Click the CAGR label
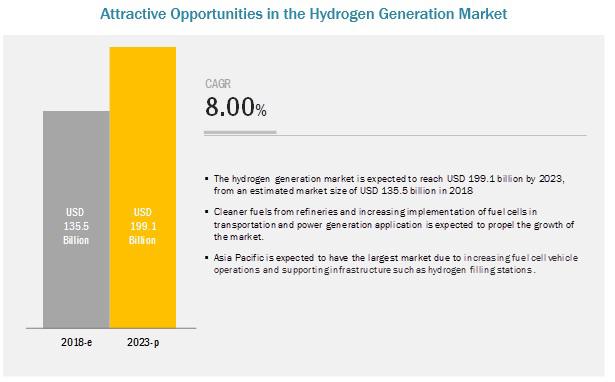The width and height of the screenshot is (615, 382). [218, 84]
